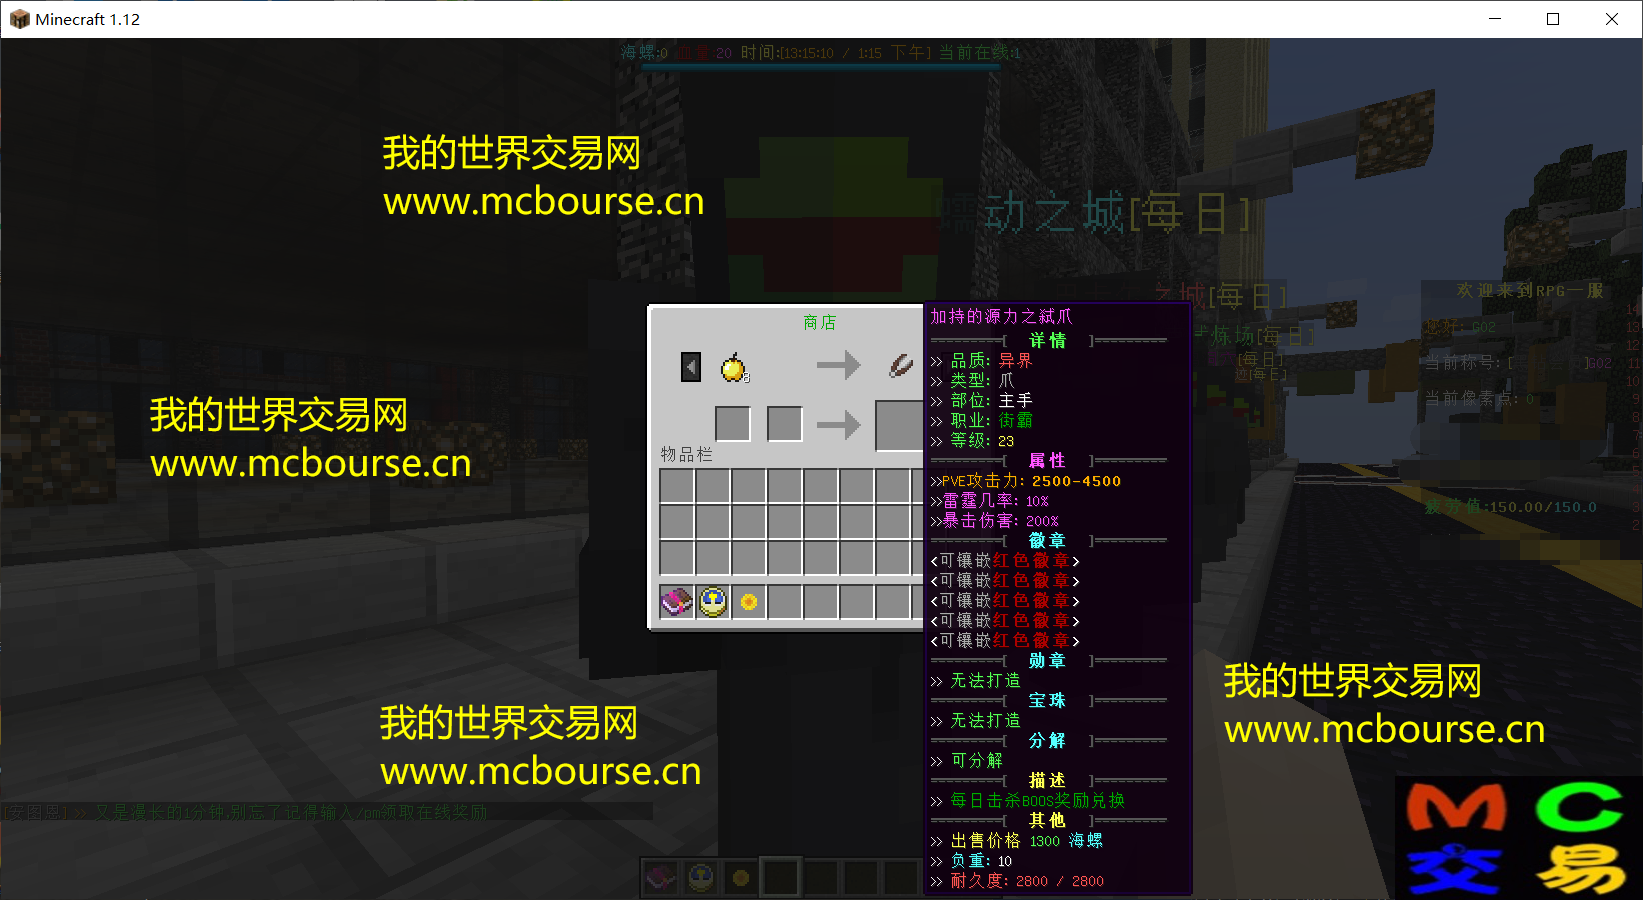
Task: Click the 当前在线:1 status text at top
Action: [x=980, y=52]
